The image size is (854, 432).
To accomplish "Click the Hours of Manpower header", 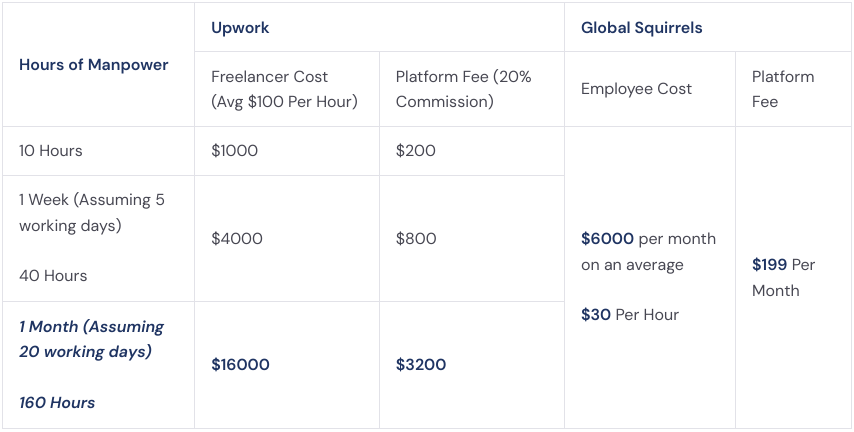I will [94, 65].
